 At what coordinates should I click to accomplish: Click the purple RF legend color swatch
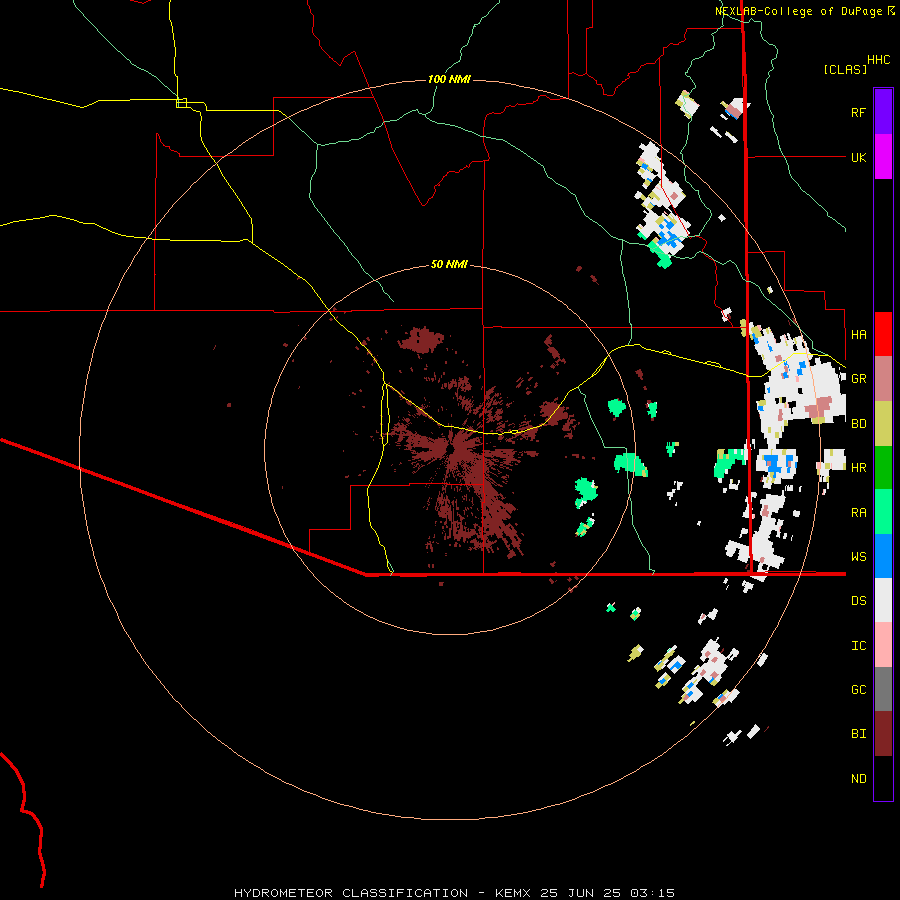coord(883,112)
